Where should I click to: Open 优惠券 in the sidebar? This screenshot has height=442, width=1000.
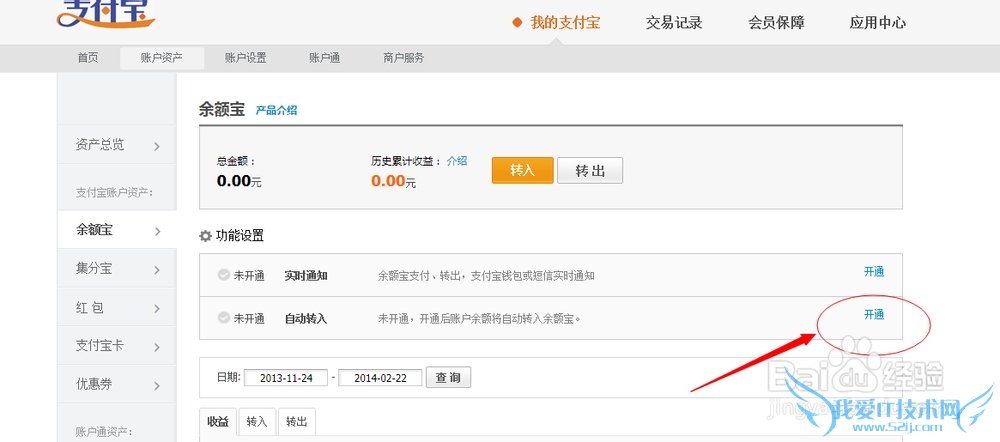point(116,385)
